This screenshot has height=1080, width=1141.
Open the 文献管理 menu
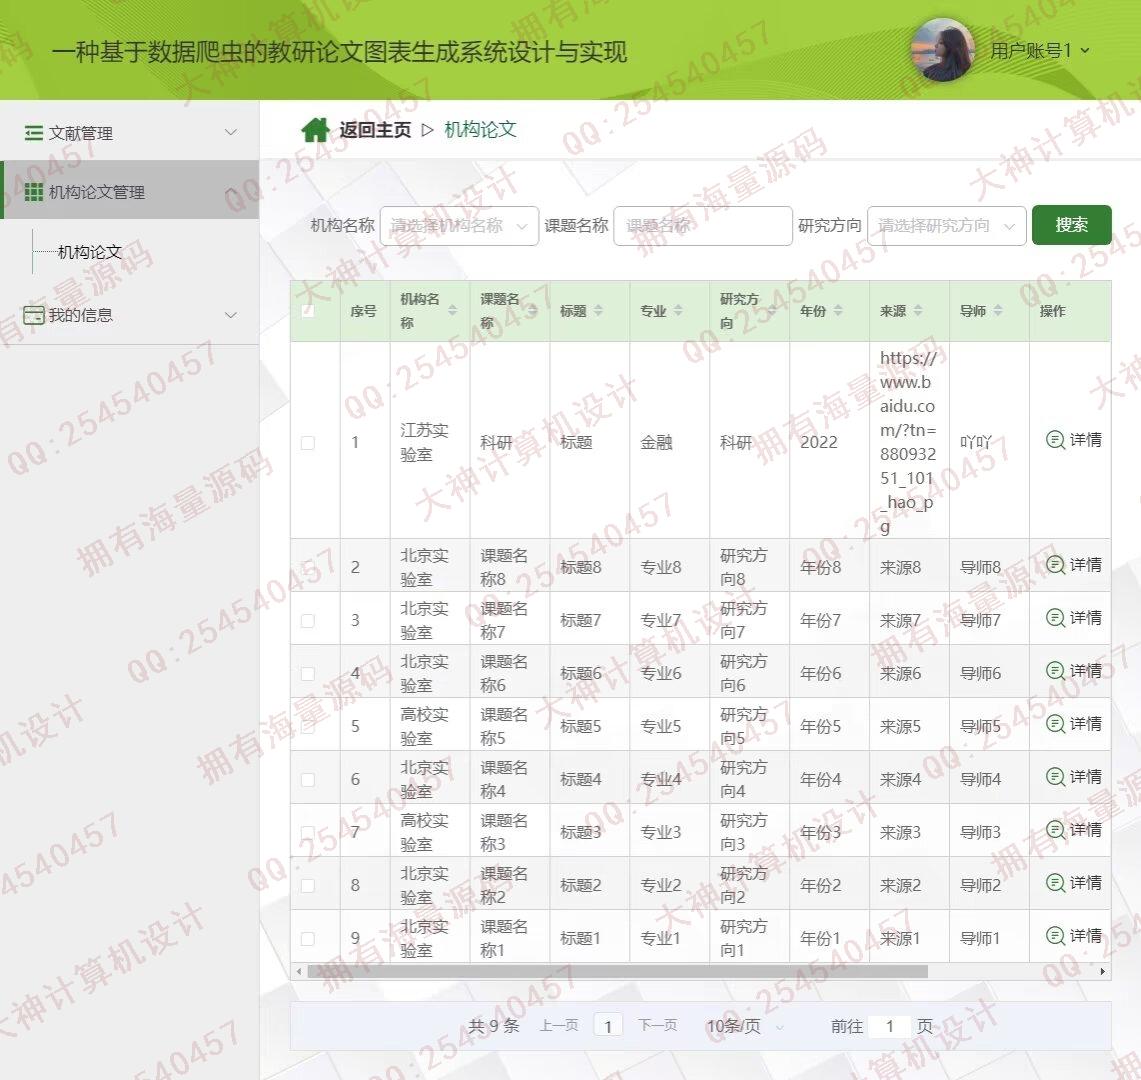point(130,132)
